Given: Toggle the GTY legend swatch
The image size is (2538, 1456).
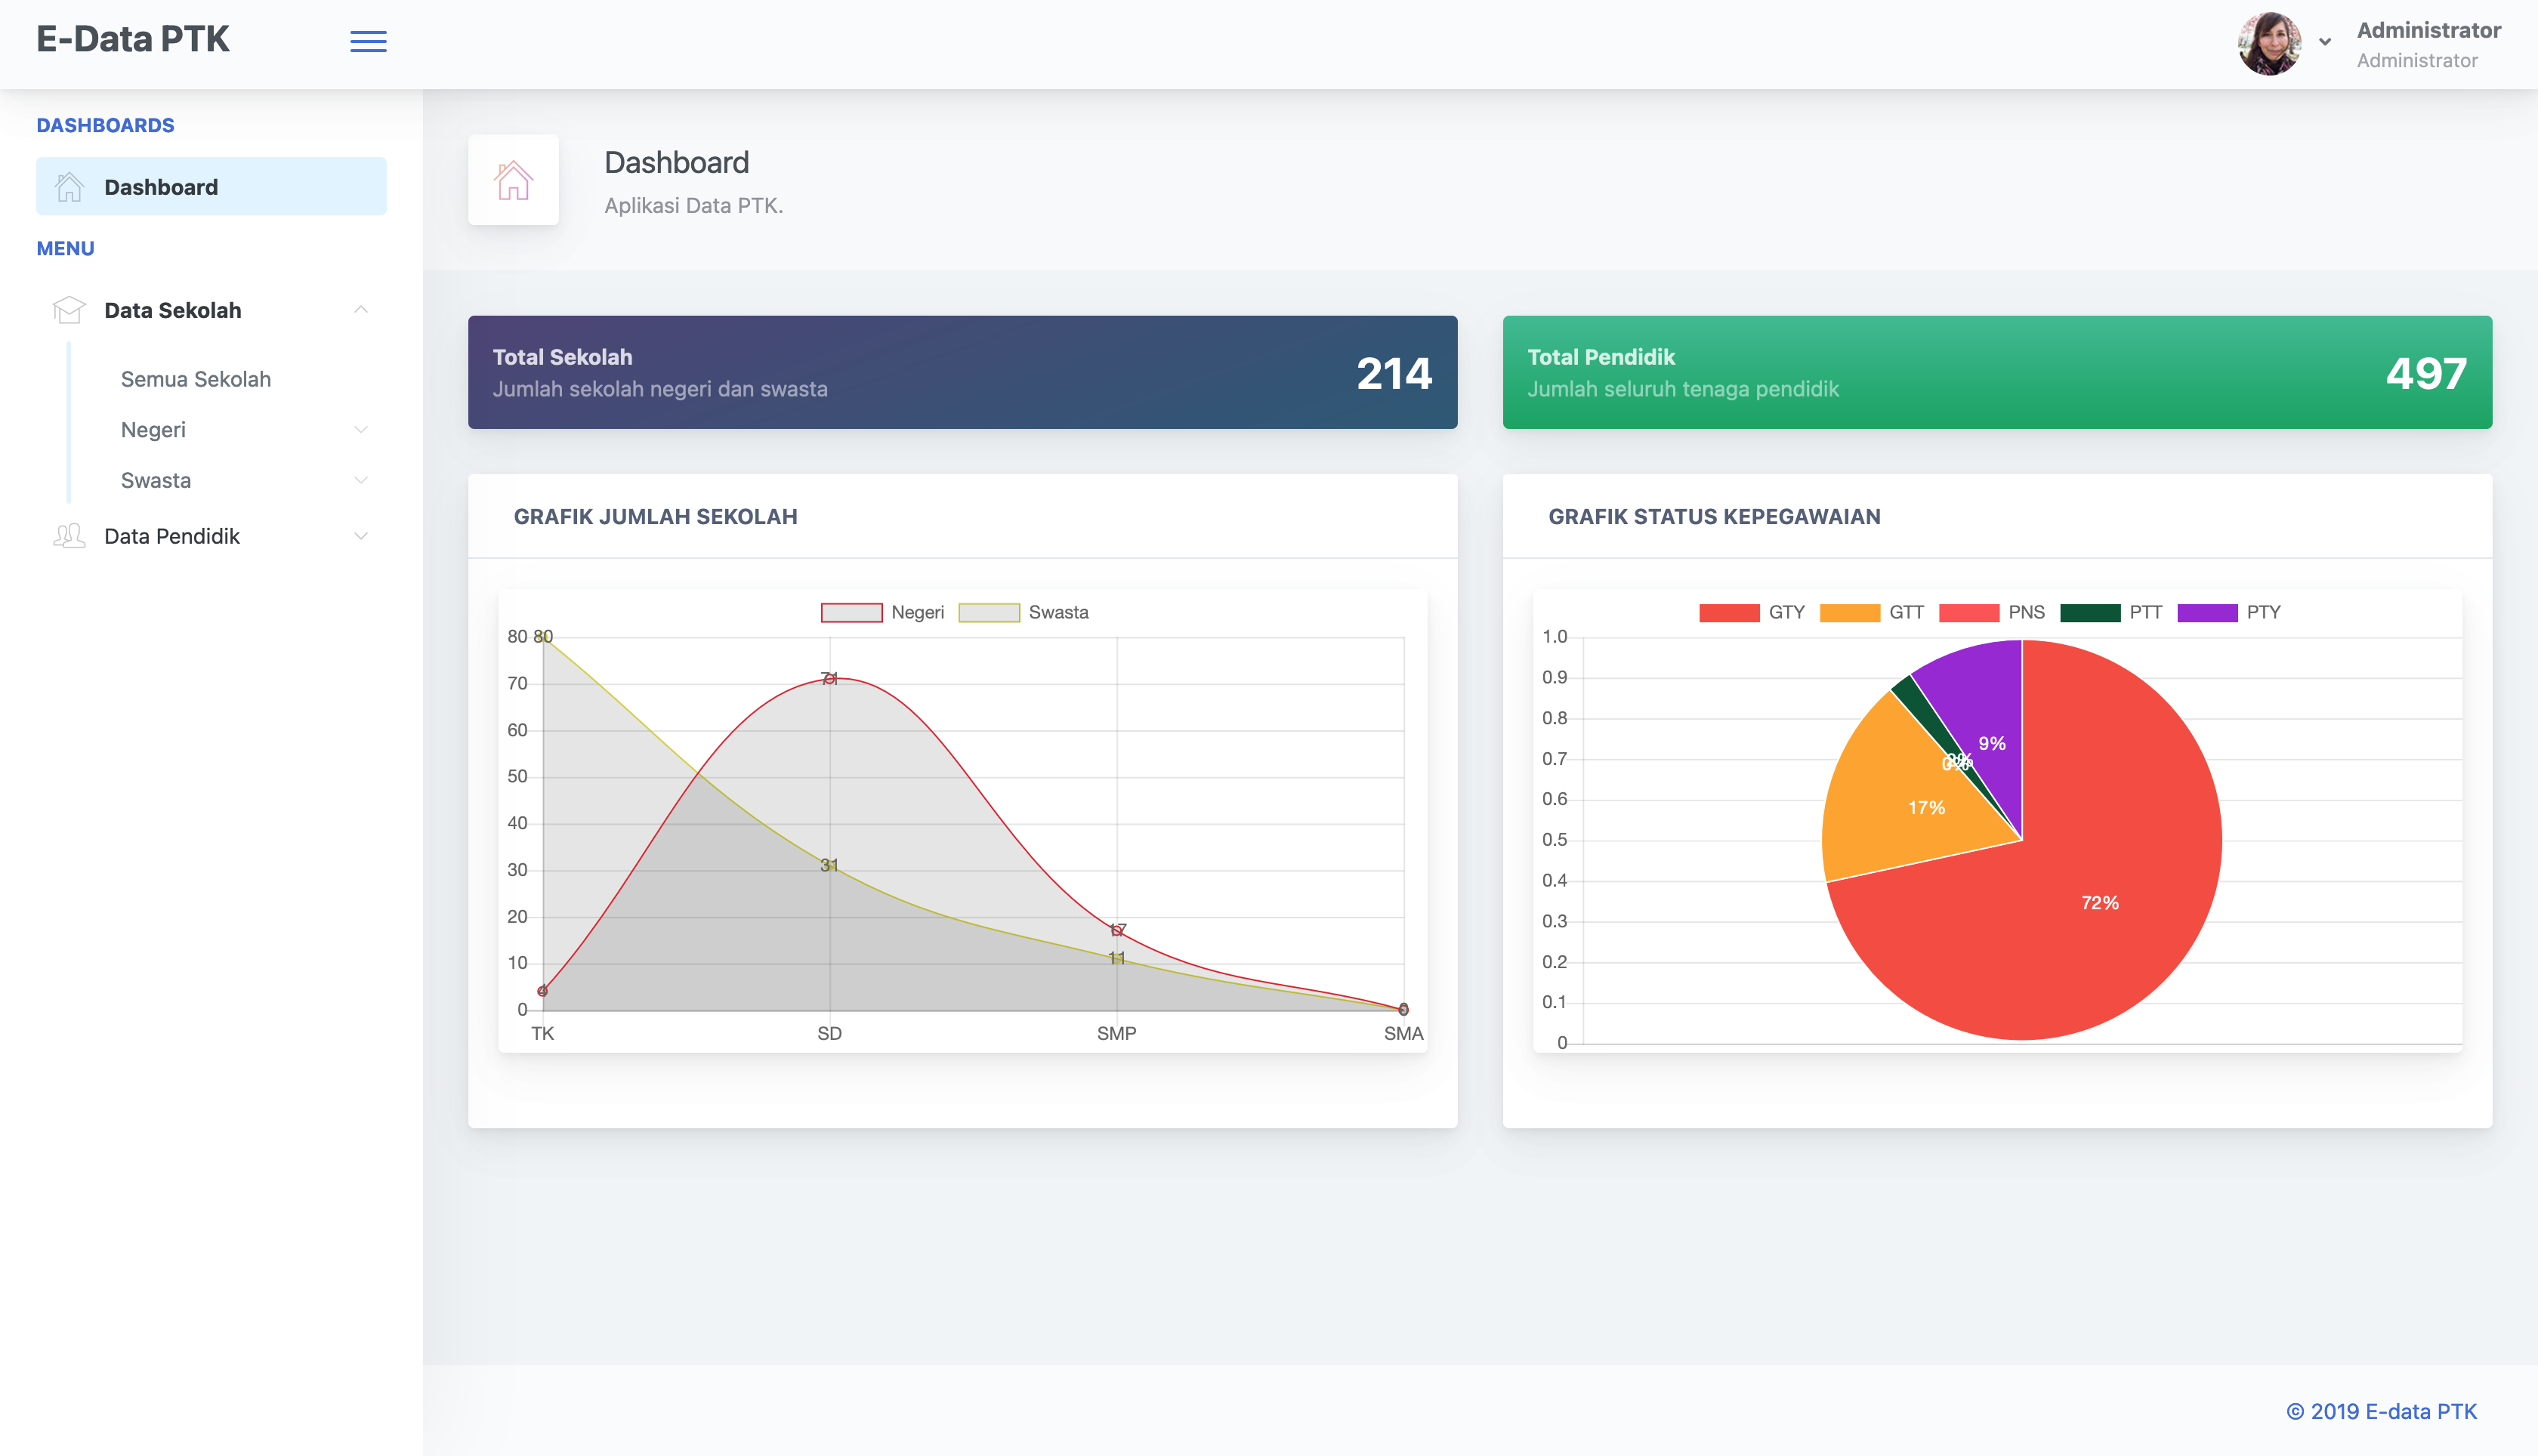Looking at the screenshot, I should pyautogui.click(x=1729, y=612).
